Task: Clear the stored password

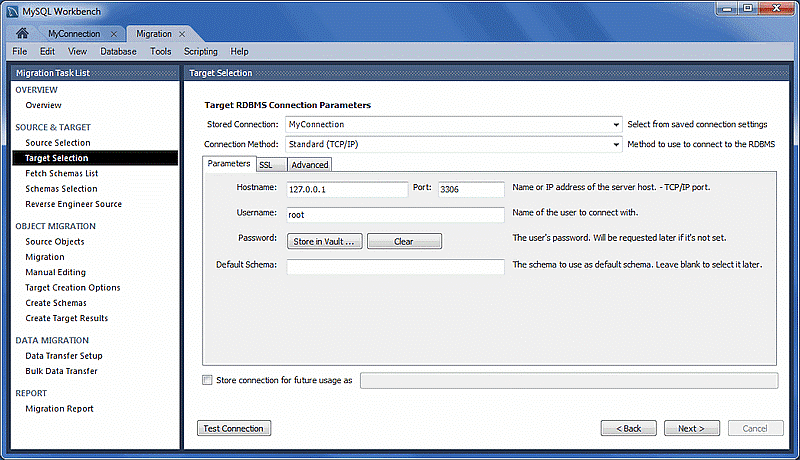Action: (x=404, y=241)
